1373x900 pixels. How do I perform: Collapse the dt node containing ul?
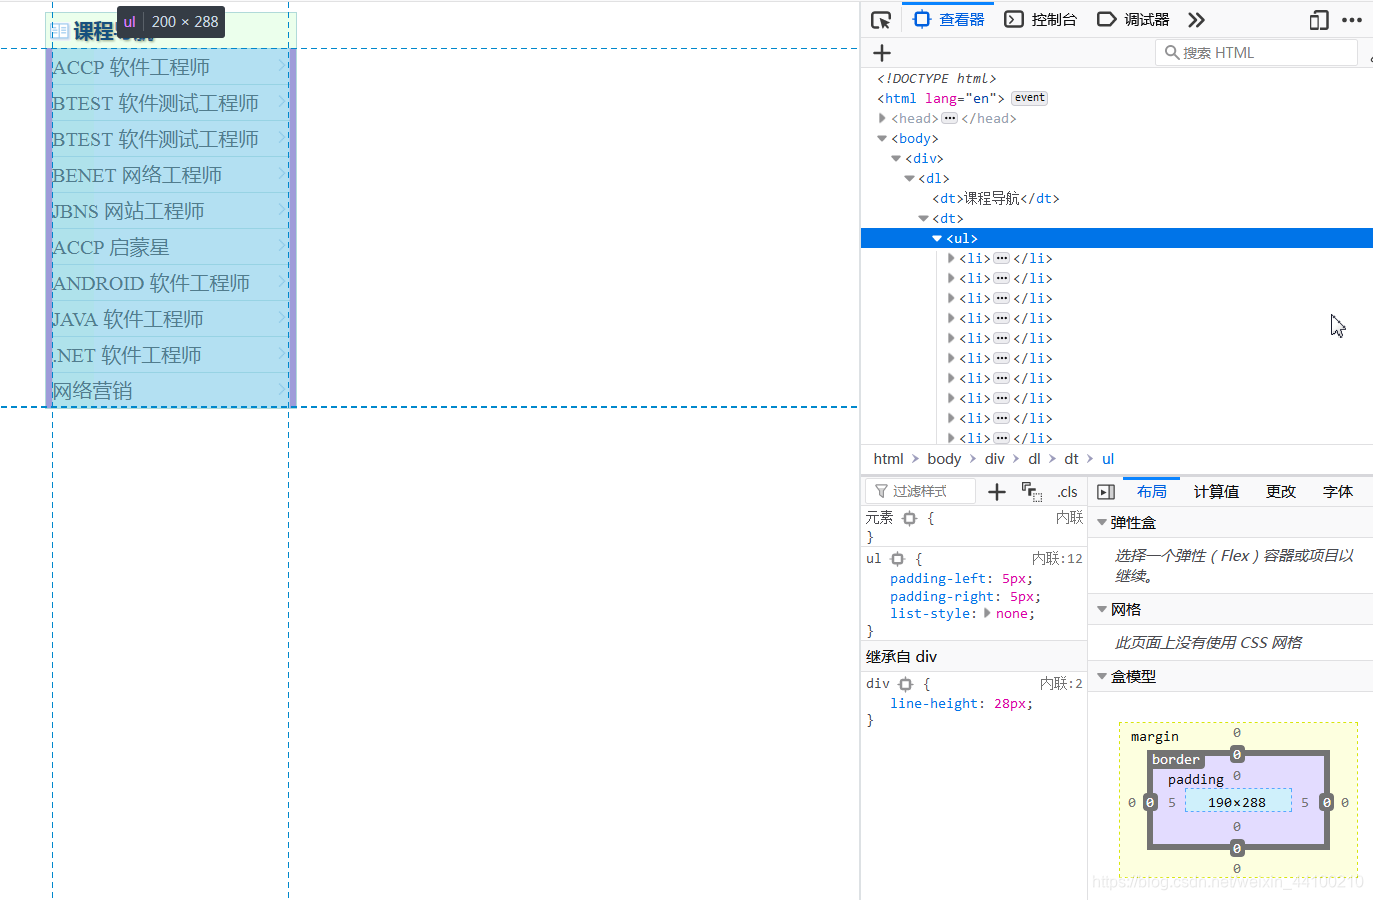tap(923, 218)
